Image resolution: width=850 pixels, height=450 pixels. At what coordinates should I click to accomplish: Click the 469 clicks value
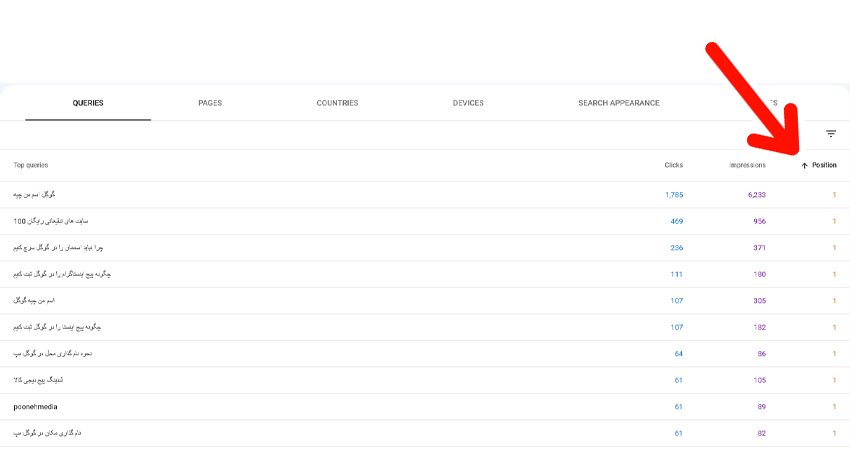click(677, 221)
